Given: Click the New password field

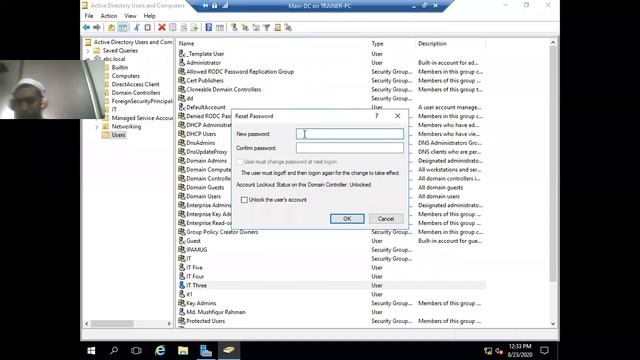Looking at the screenshot, I should click(350, 134).
